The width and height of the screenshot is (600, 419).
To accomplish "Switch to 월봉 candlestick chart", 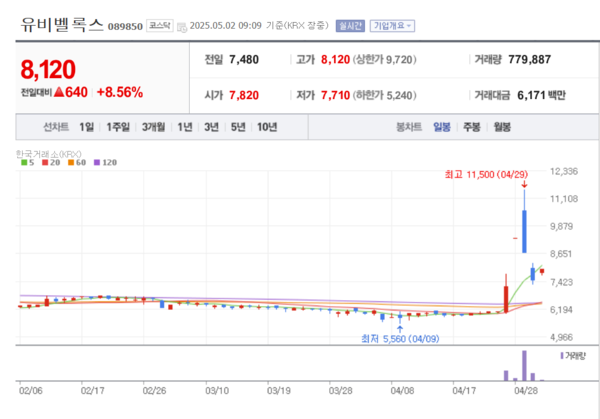I will [502, 127].
